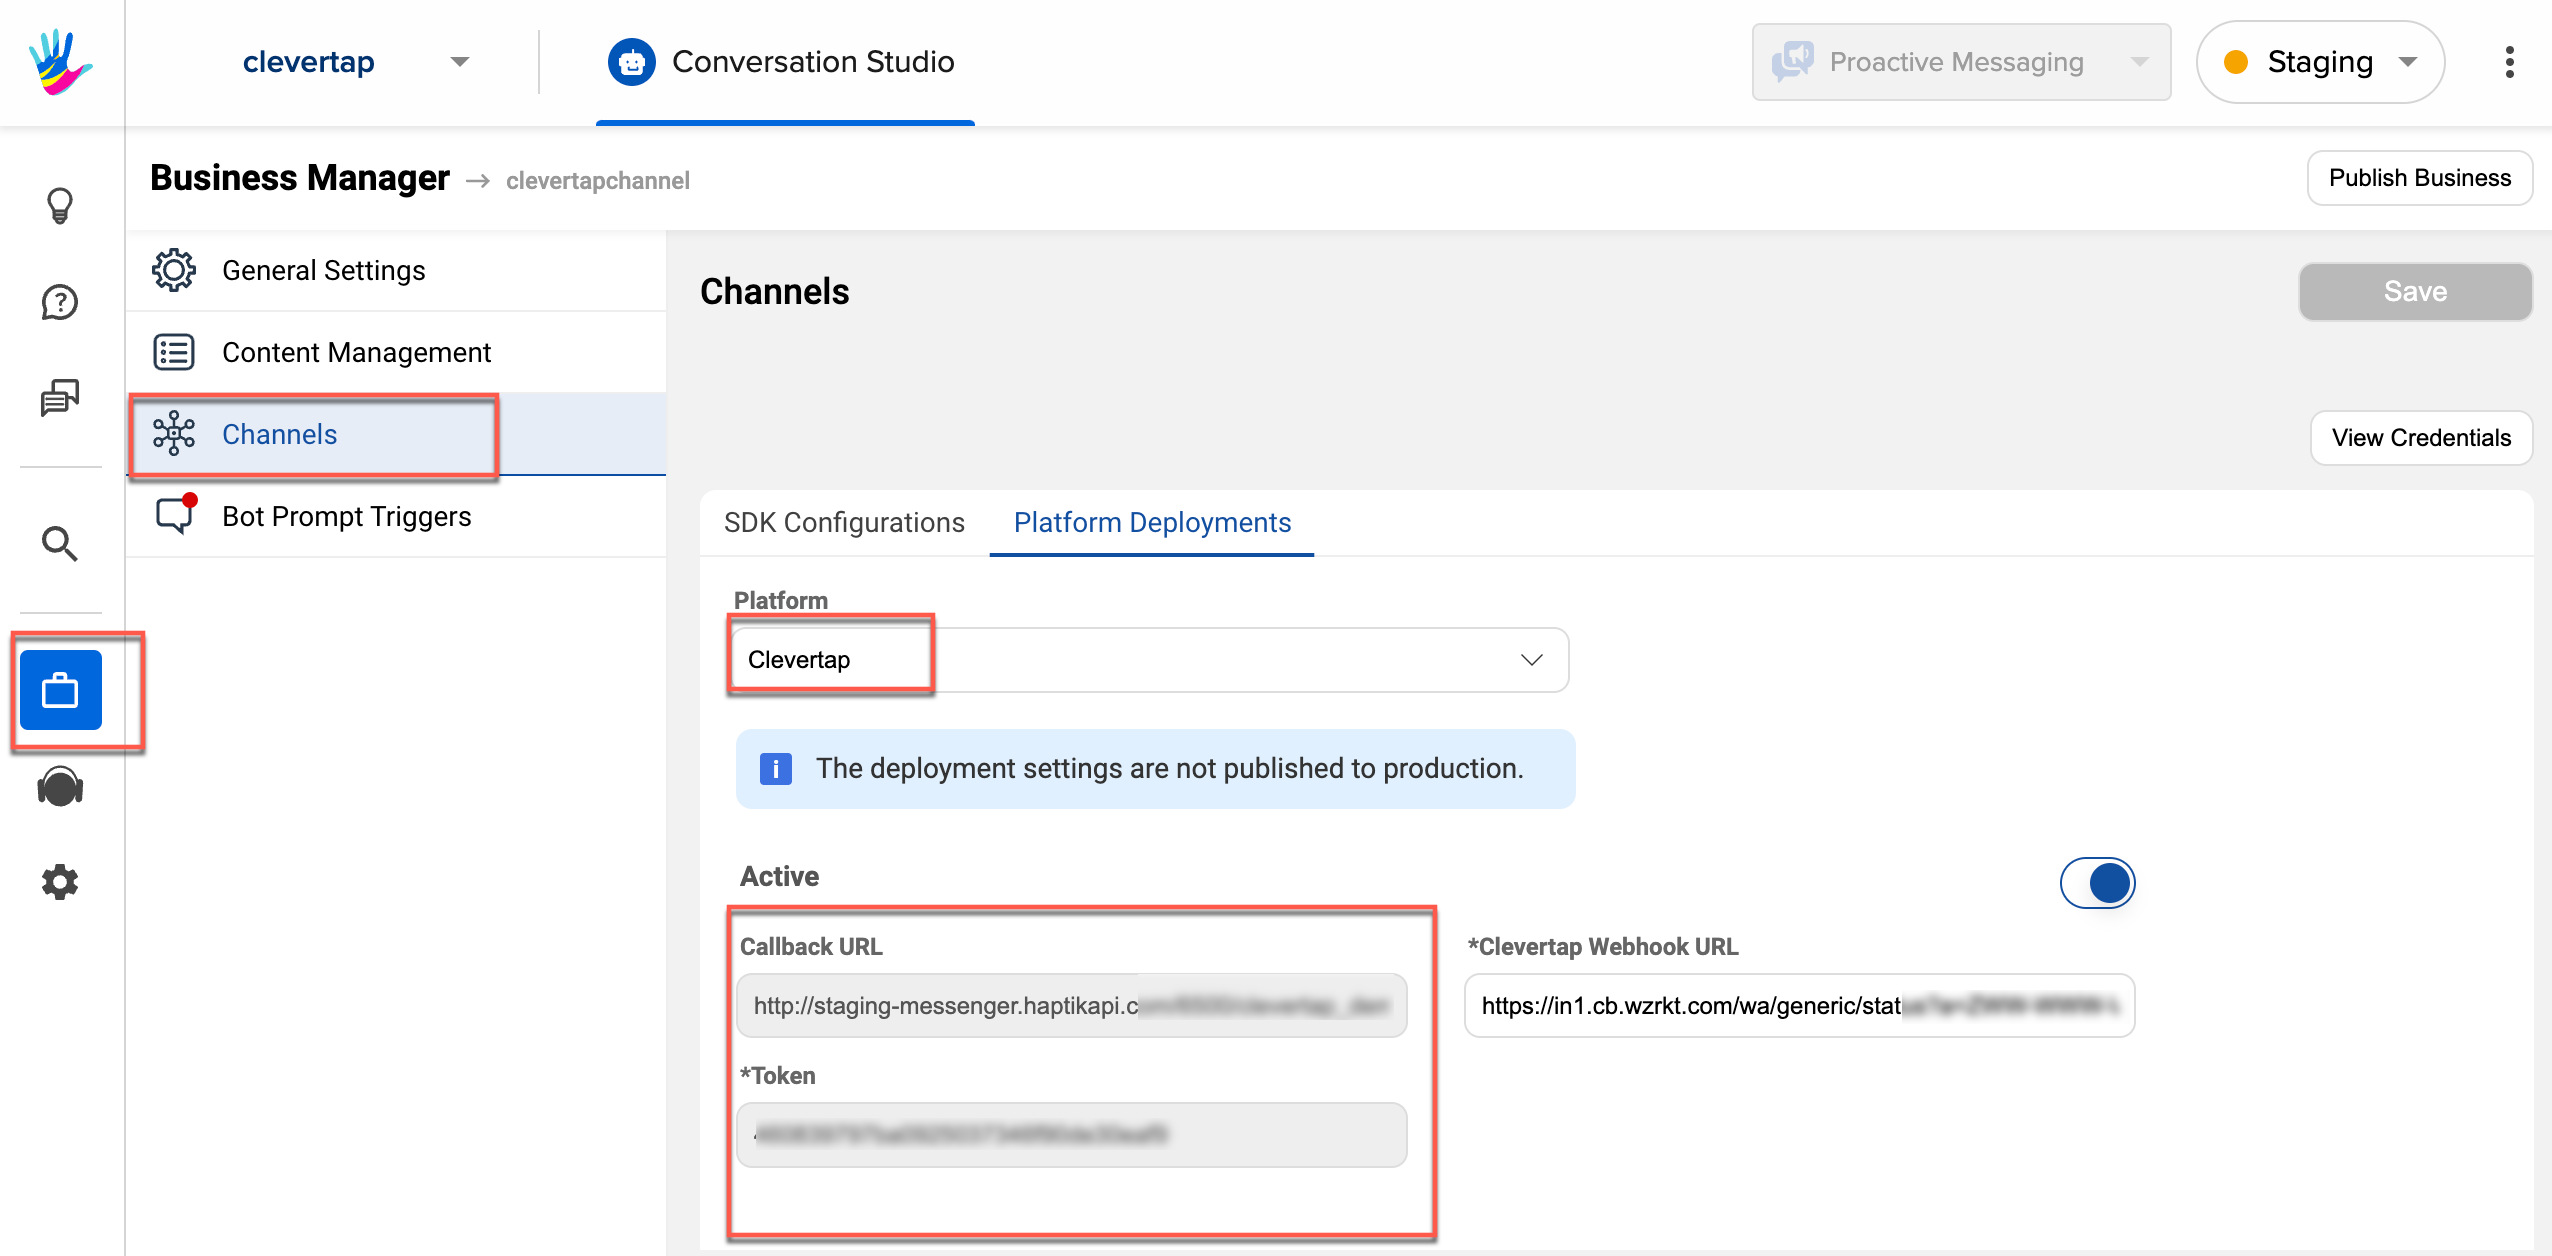The width and height of the screenshot is (2552, 1256).
Task: Open Content Management menu item
Action: pyautogui.click(x=396, y=352)
